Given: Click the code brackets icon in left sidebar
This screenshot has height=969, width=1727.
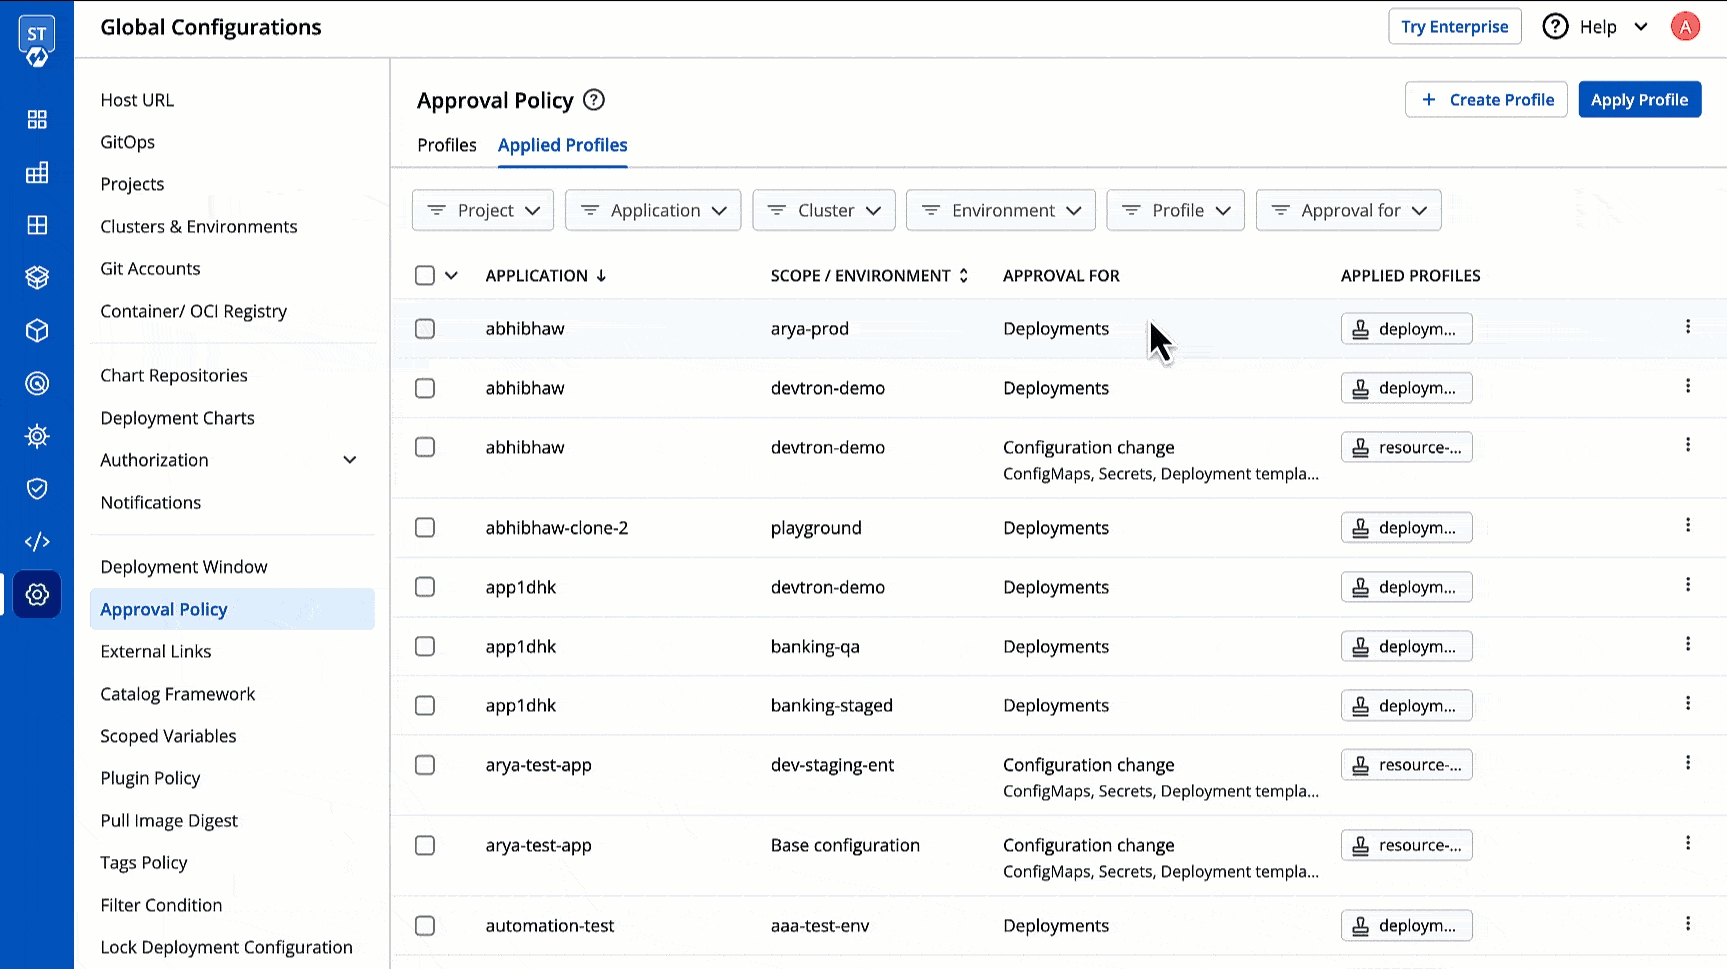Looking at the screenshot, I should point(37,542).
